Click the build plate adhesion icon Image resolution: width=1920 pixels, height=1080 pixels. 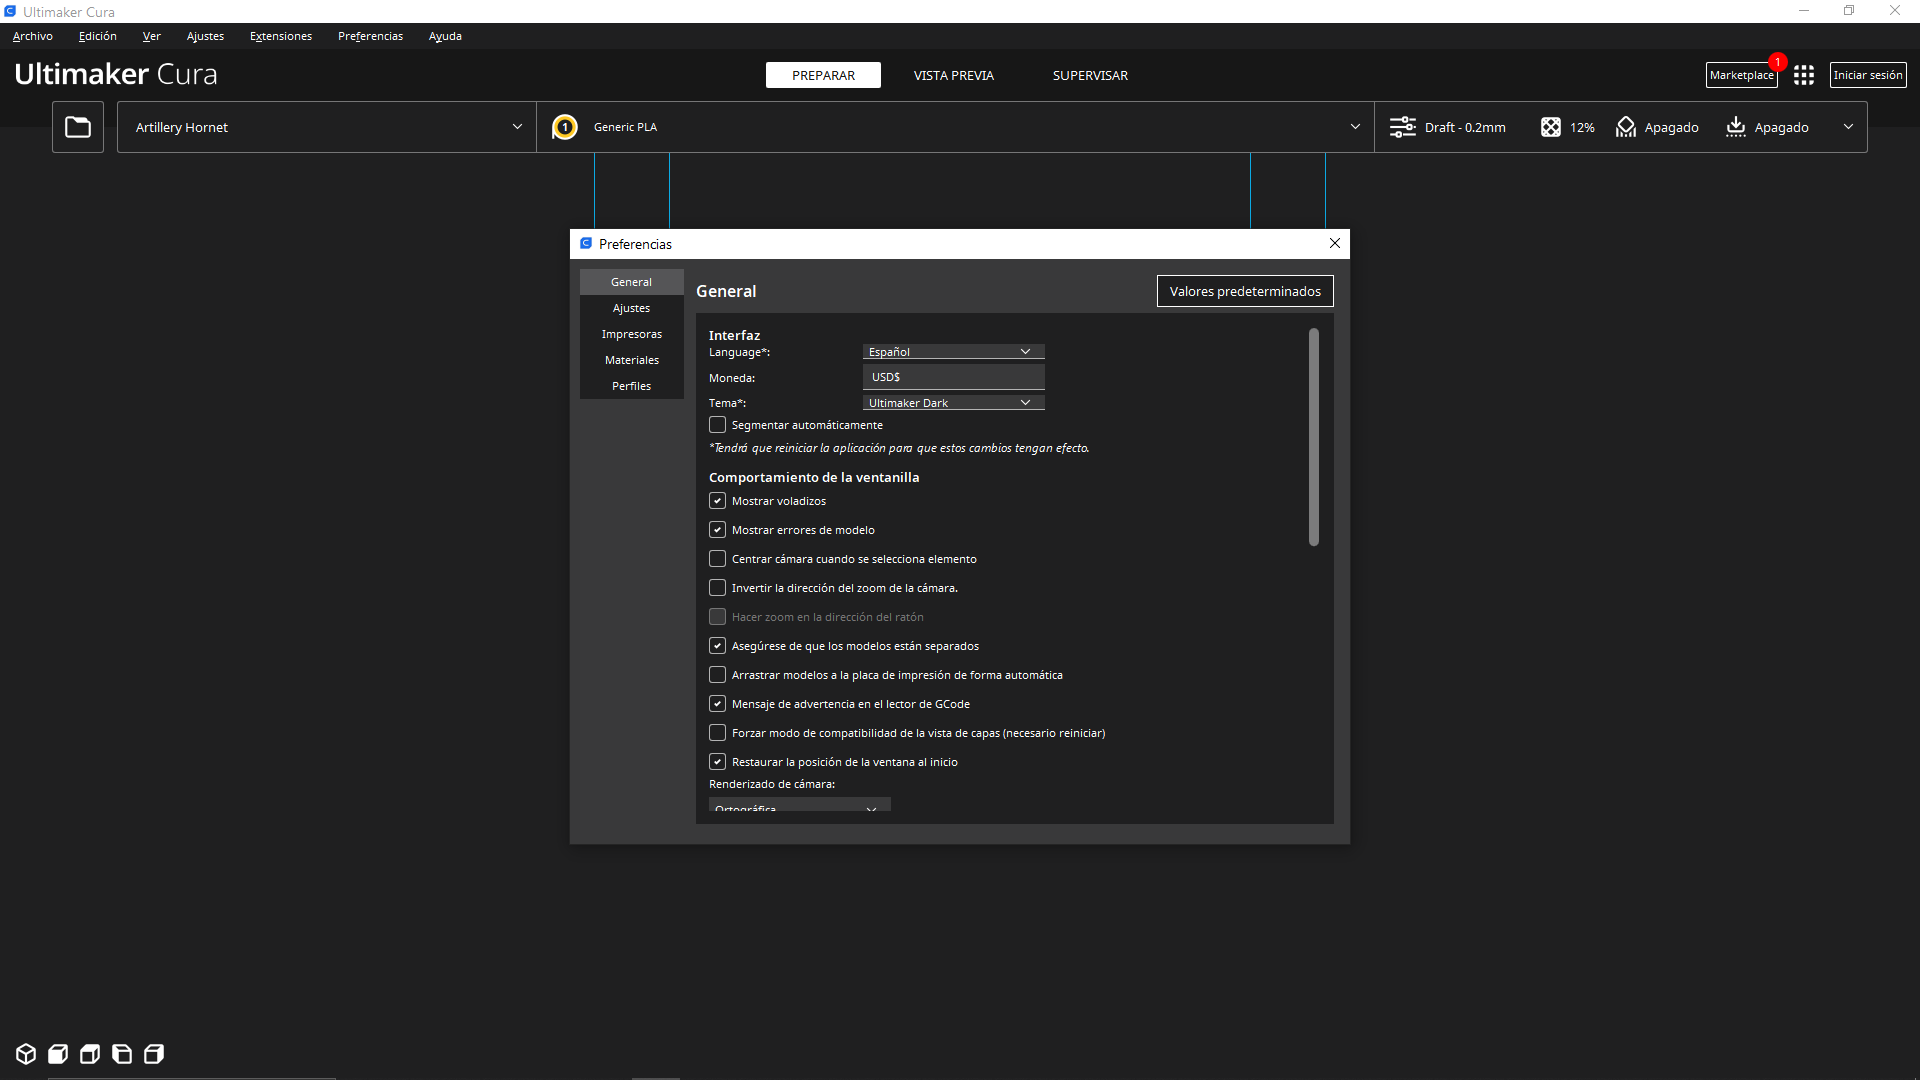[x=1736, y=127]
